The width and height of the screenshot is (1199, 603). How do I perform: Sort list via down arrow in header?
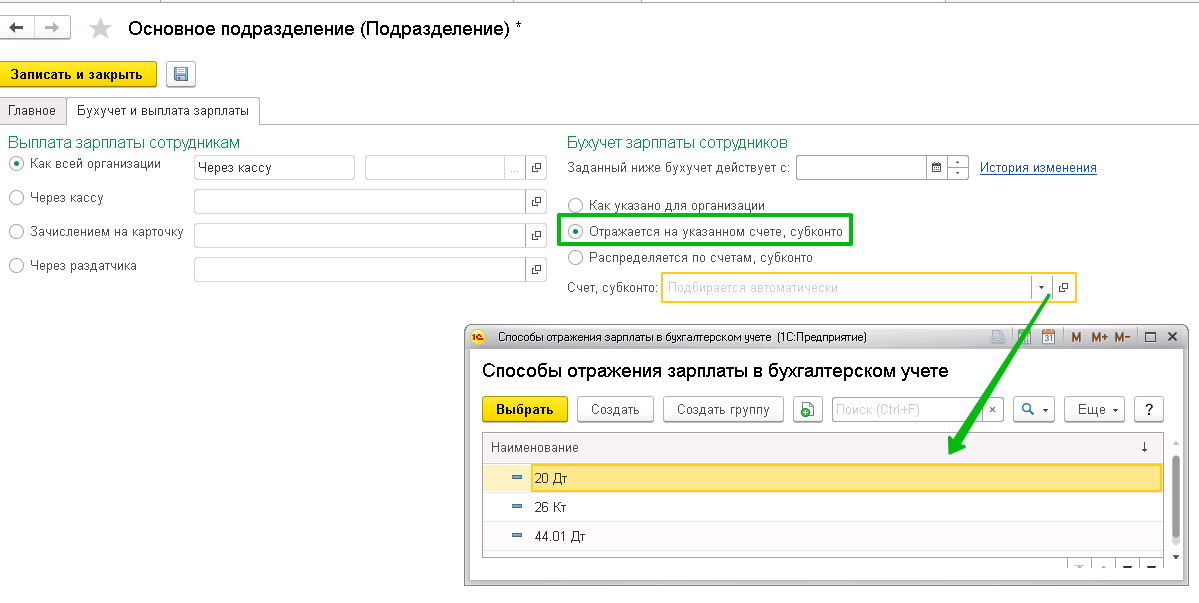point(1145,447)
